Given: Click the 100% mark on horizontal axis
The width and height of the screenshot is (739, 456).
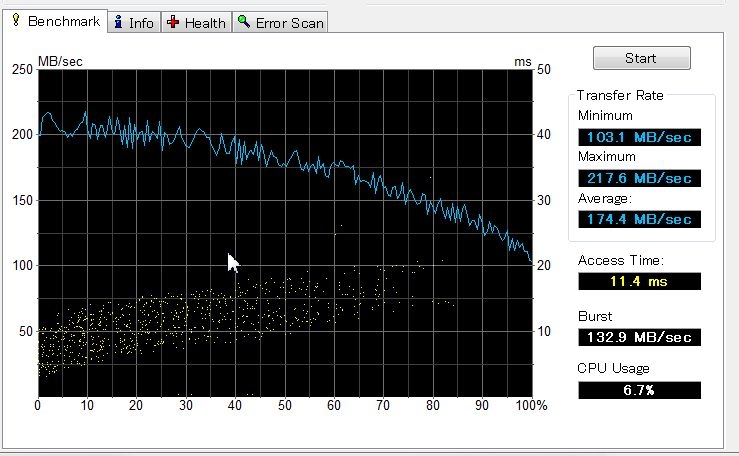Looking at the screenshot, I should click(x=531, y=406).
